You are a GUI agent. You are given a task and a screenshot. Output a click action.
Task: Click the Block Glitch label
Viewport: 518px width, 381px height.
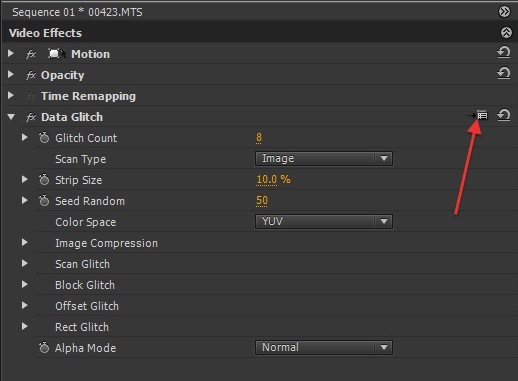point(85,285)
